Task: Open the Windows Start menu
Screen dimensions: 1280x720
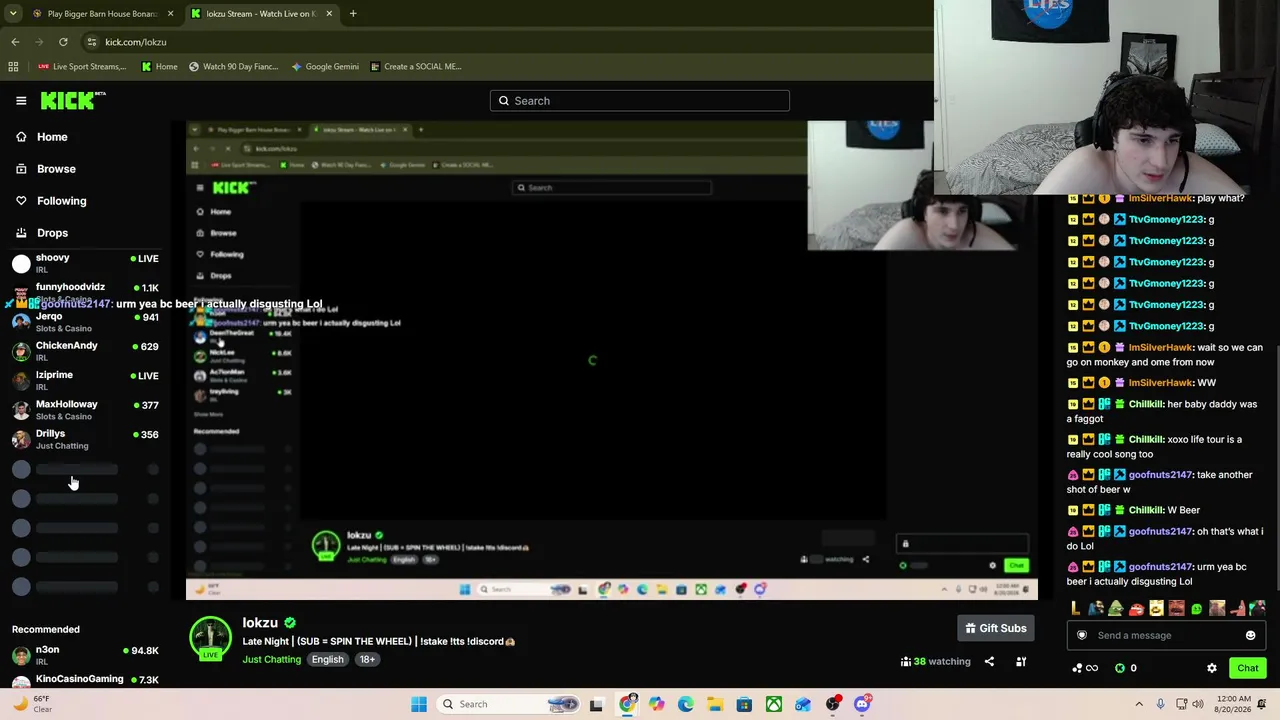Action: 419,704
